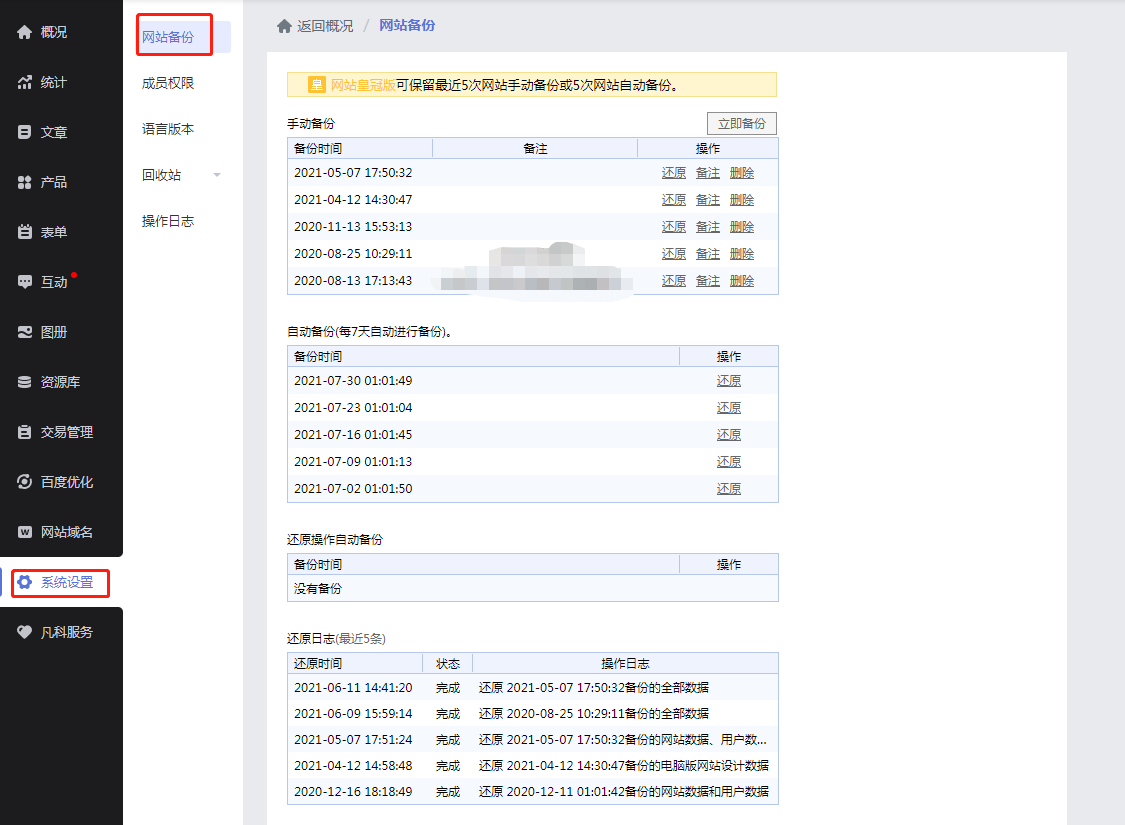Viewport: 1125px width, 825px height.
Task: Delete the 2020-11-13 15:53:13 backup
Action: [742, 227]
